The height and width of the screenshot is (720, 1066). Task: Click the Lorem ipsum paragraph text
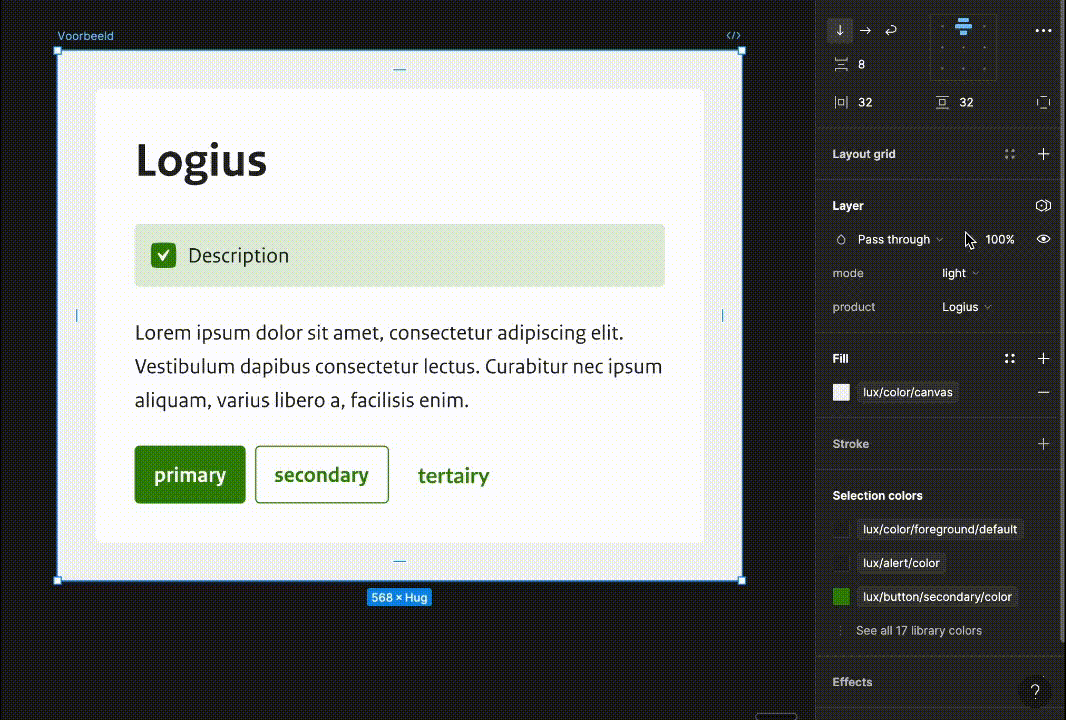(x=398, y=366)
